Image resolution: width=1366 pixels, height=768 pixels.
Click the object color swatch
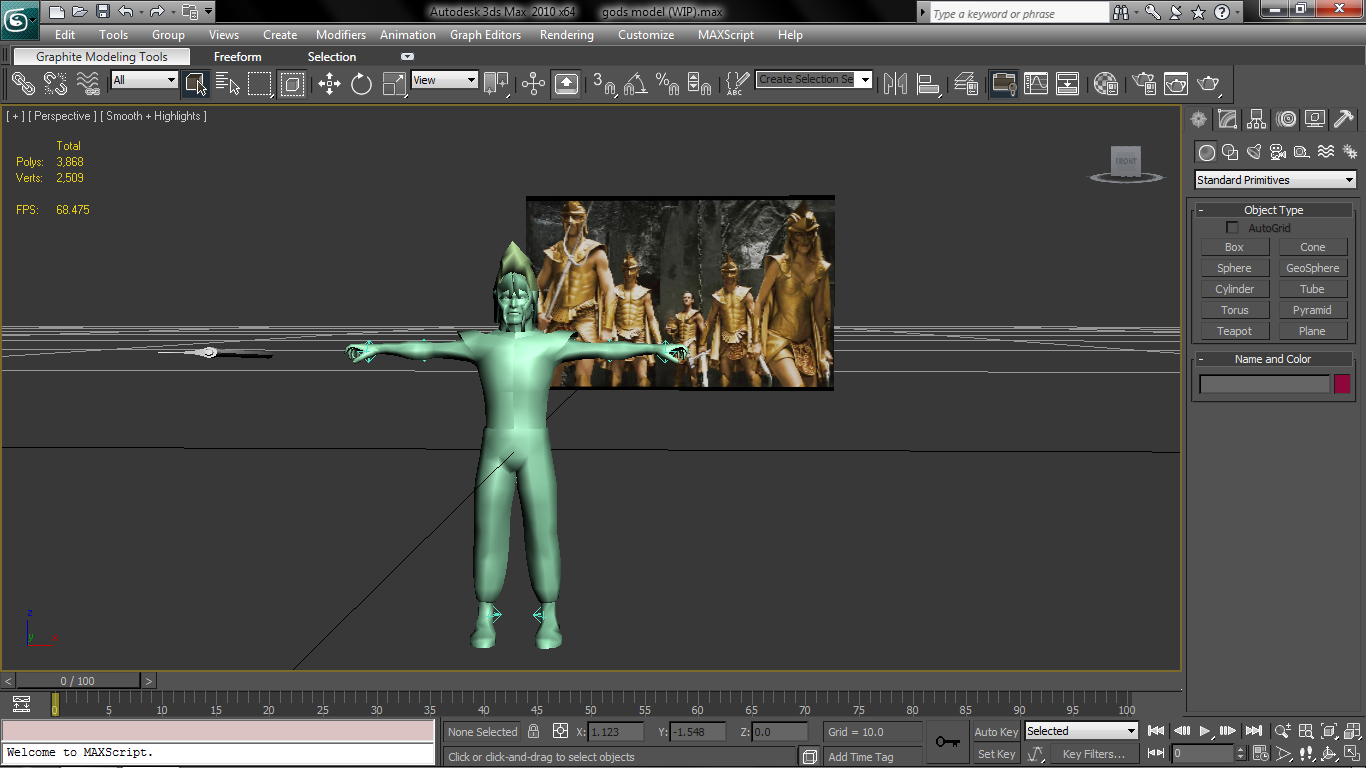1342,384
